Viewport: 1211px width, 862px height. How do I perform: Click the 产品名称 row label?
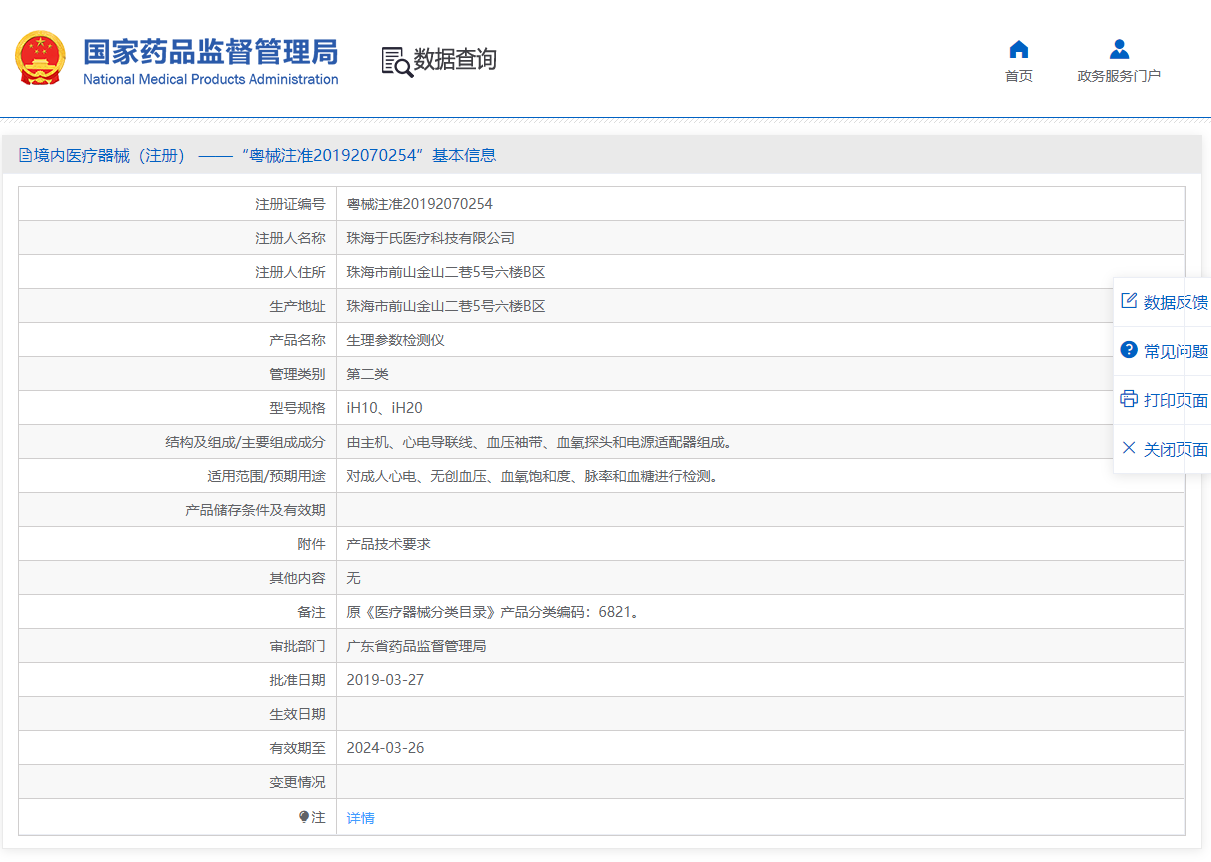[298, 340]
